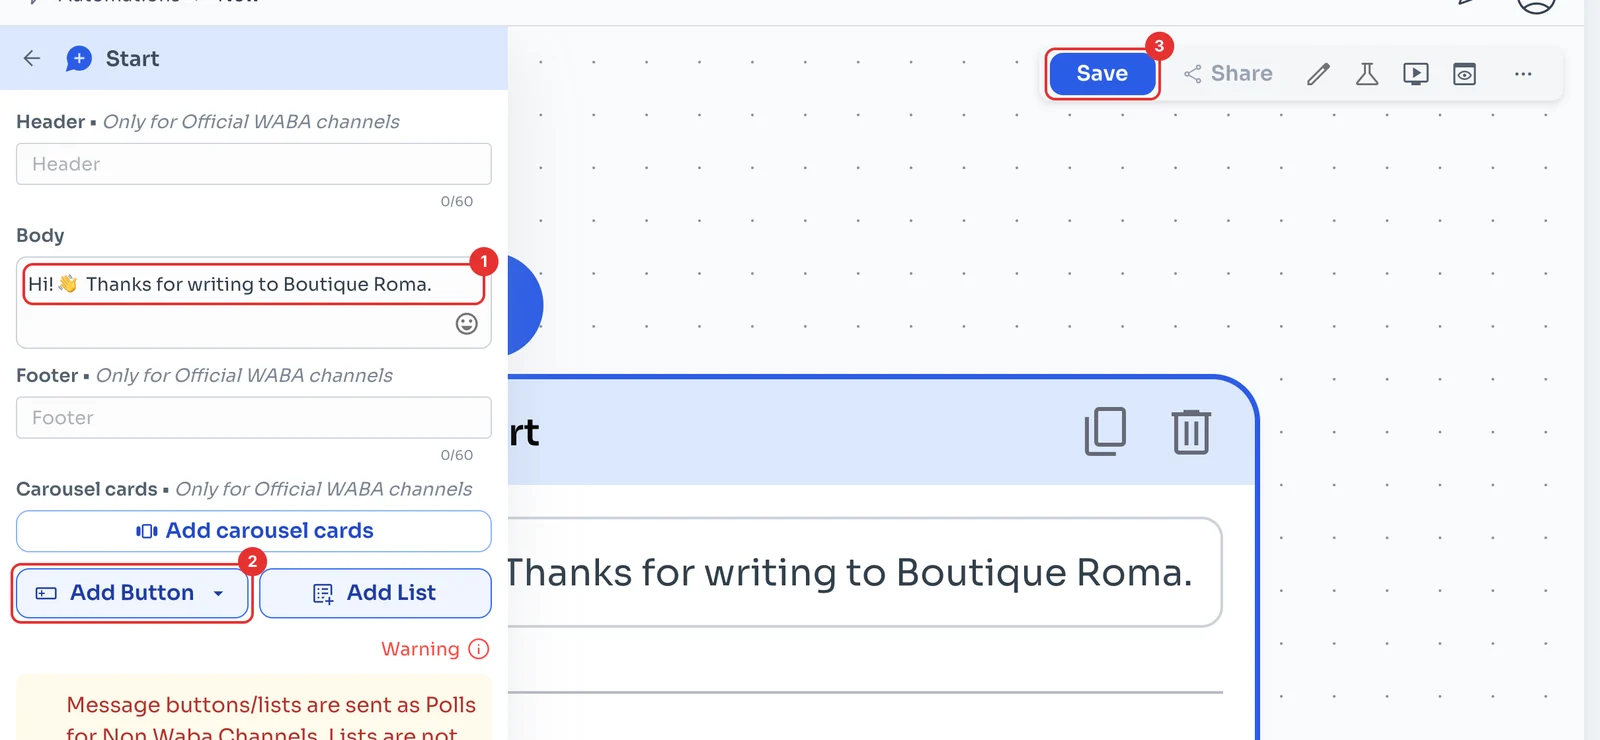
Task: Click the blue Start node icon
Action: [79, 59]
